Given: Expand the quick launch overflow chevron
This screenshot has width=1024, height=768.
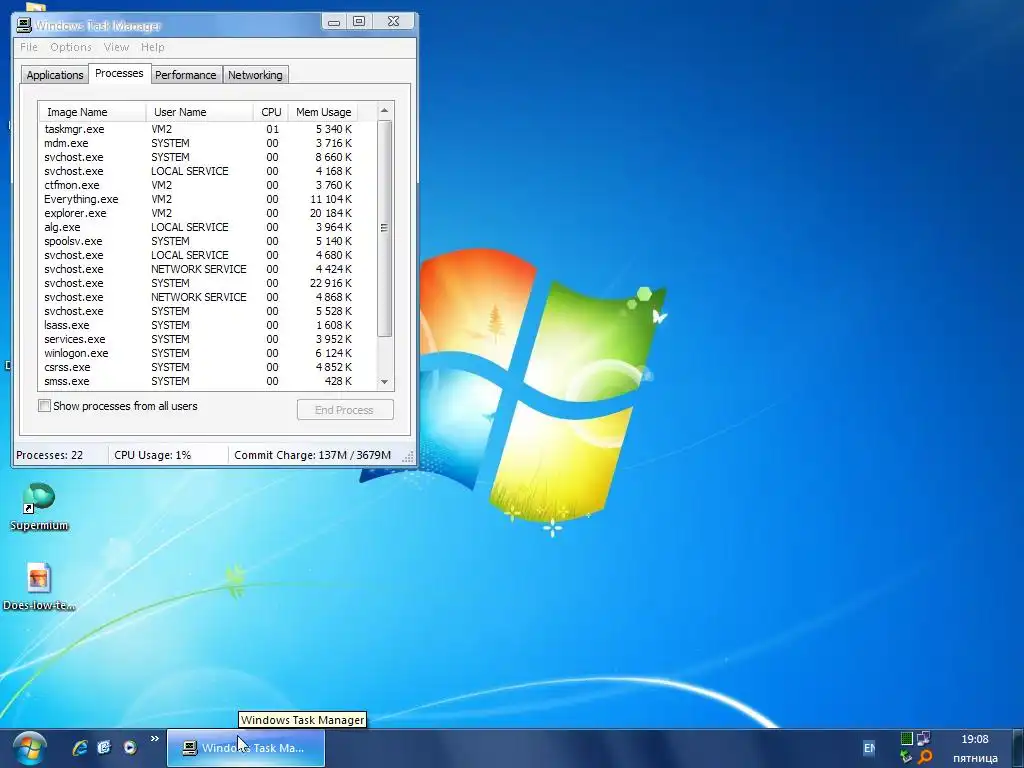Looking at the screenshot, I should click(x=155, y=739).
